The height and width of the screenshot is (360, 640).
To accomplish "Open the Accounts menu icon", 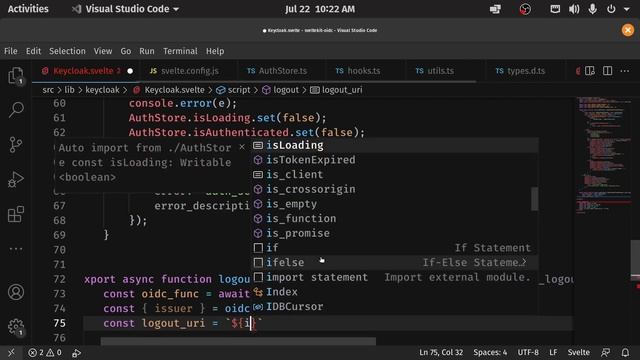I will tap(16, 292).
